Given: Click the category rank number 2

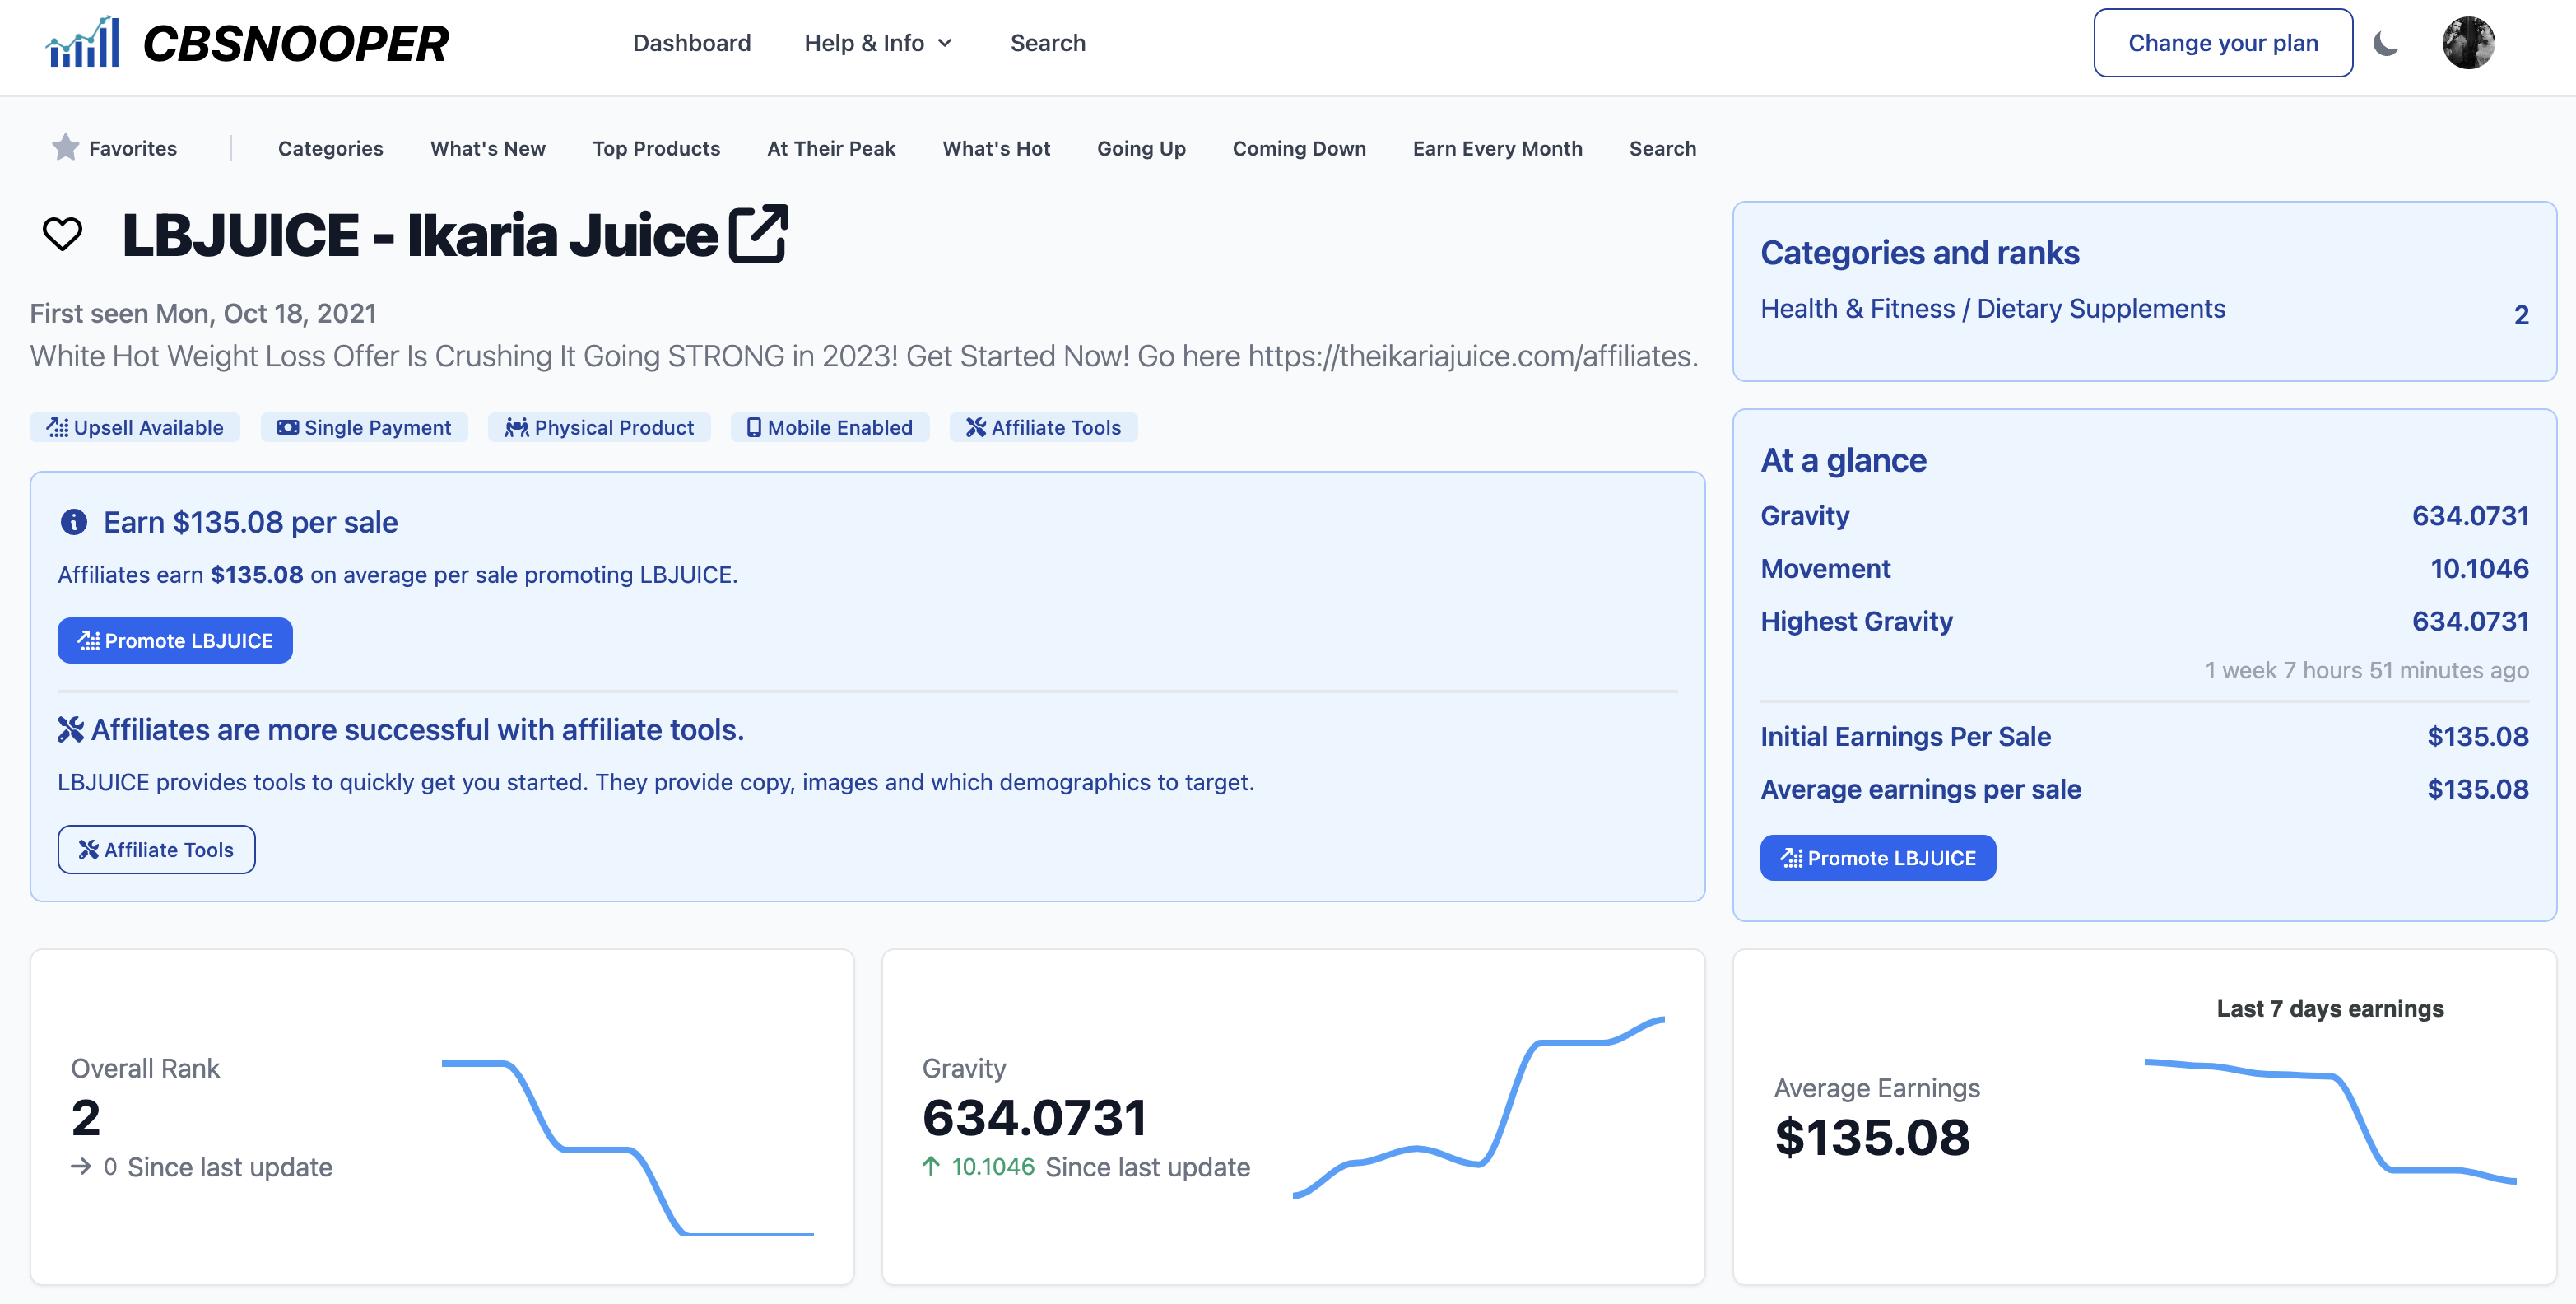Looking at the screenshot, I should coord(2521,315).
